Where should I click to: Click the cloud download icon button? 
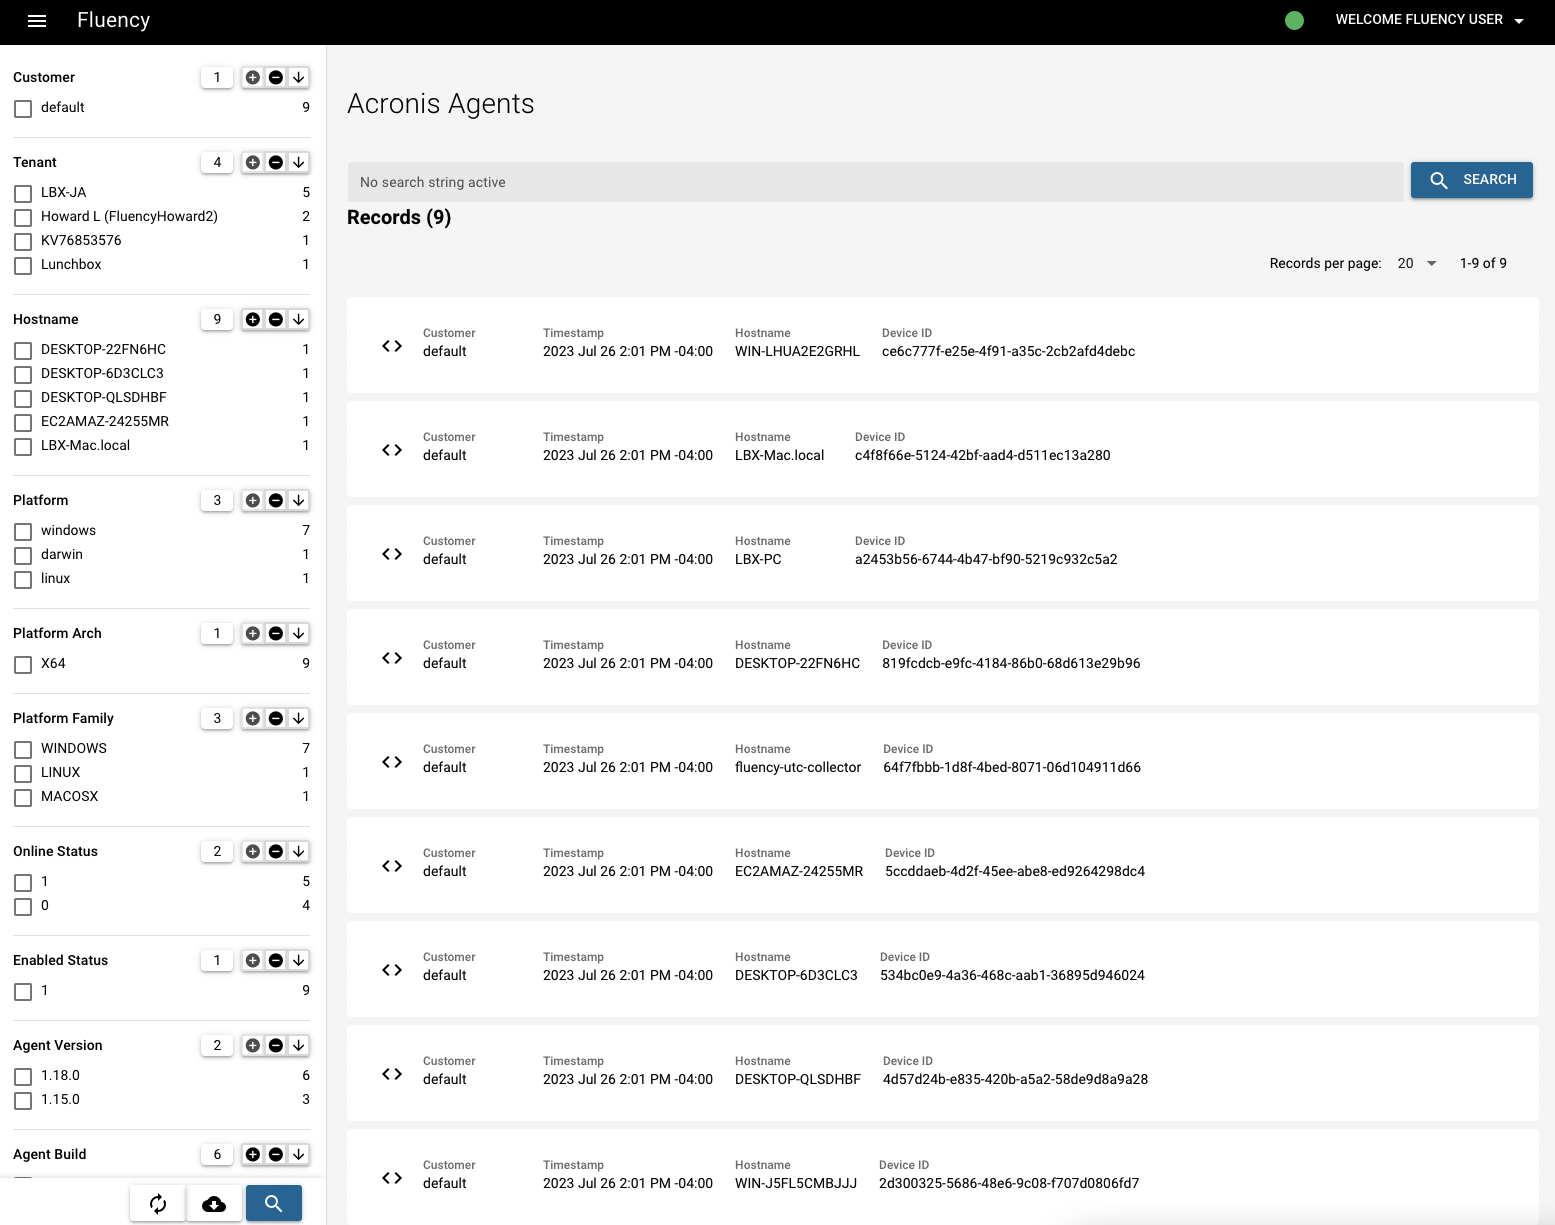tap(214, 1203)
